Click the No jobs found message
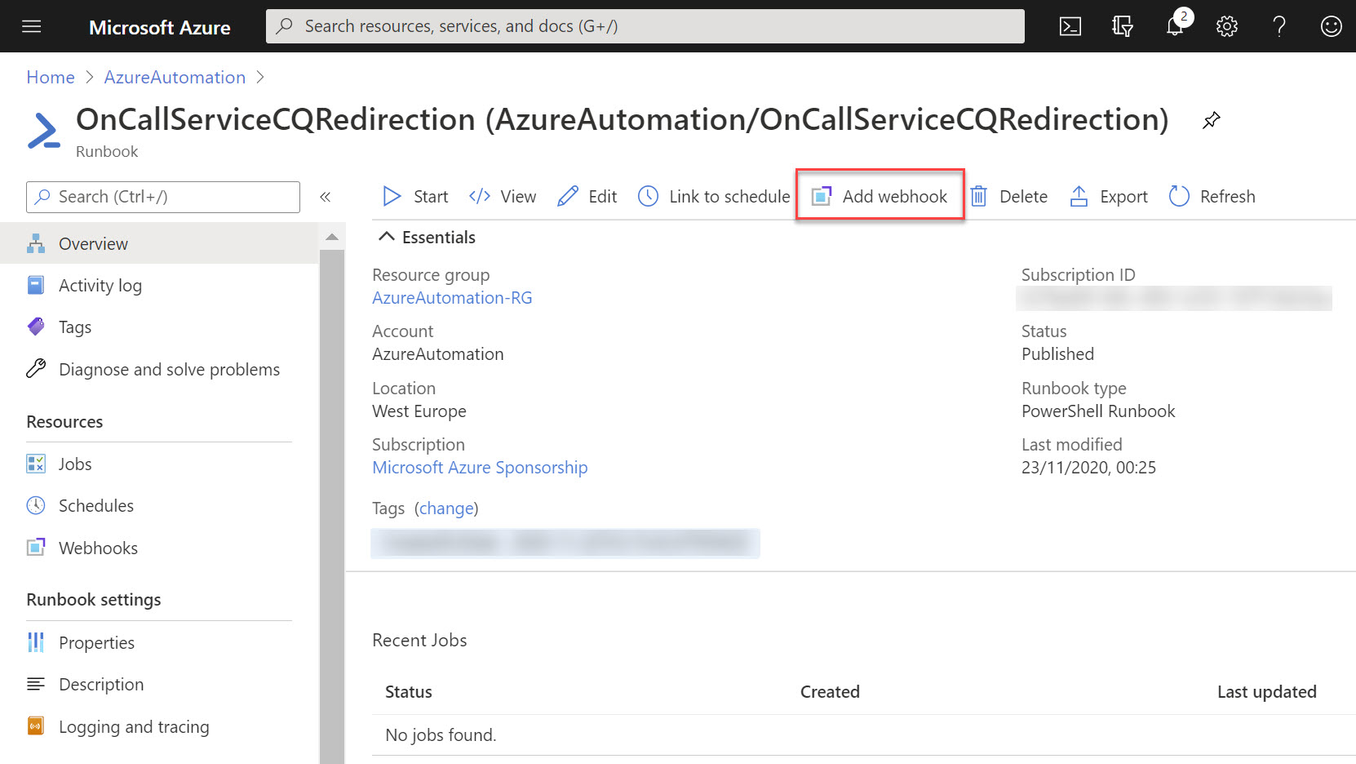Image resolution: width=1356 pixels, height=764 pixels. [x=441, y=736]
